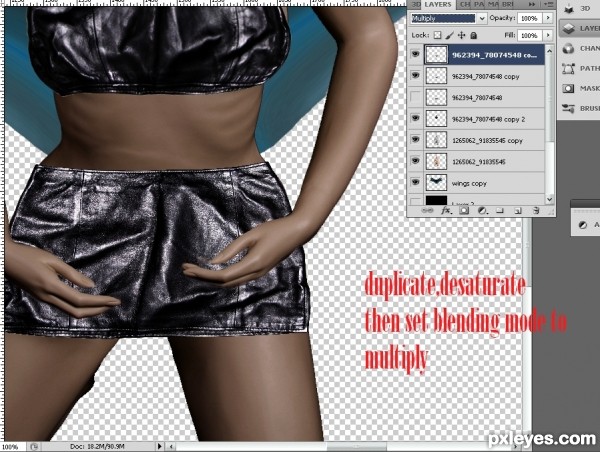This screenshot has width=600, height=452.
Task: Click the black thumbnail of the bottom layer
Action: (436, 200)
